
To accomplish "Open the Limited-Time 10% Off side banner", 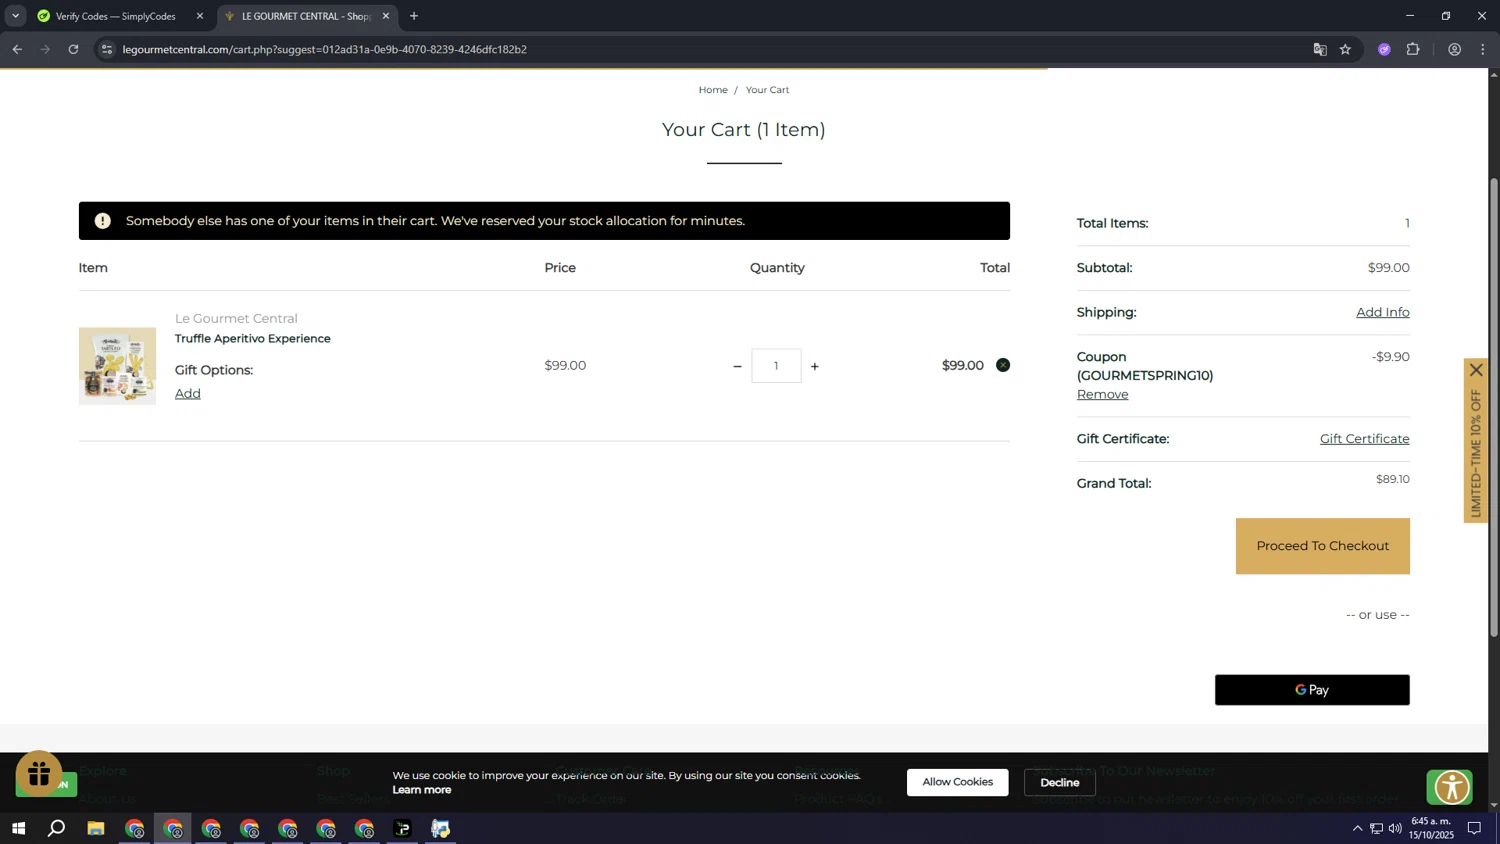I will point(1476,452).
